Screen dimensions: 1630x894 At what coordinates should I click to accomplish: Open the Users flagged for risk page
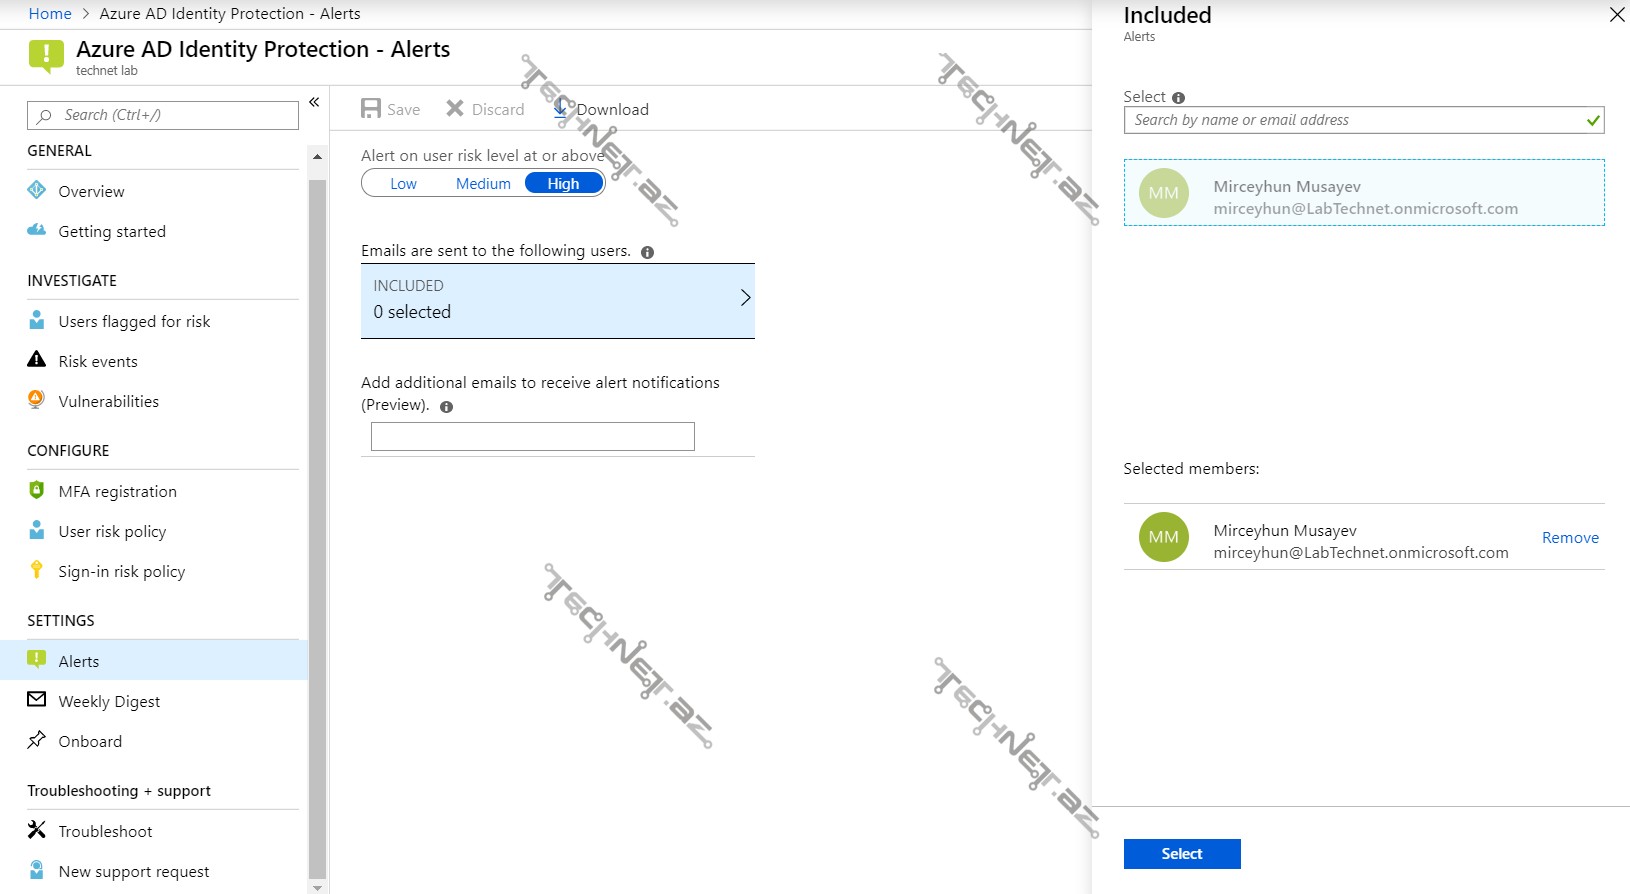tap(134, 321)
